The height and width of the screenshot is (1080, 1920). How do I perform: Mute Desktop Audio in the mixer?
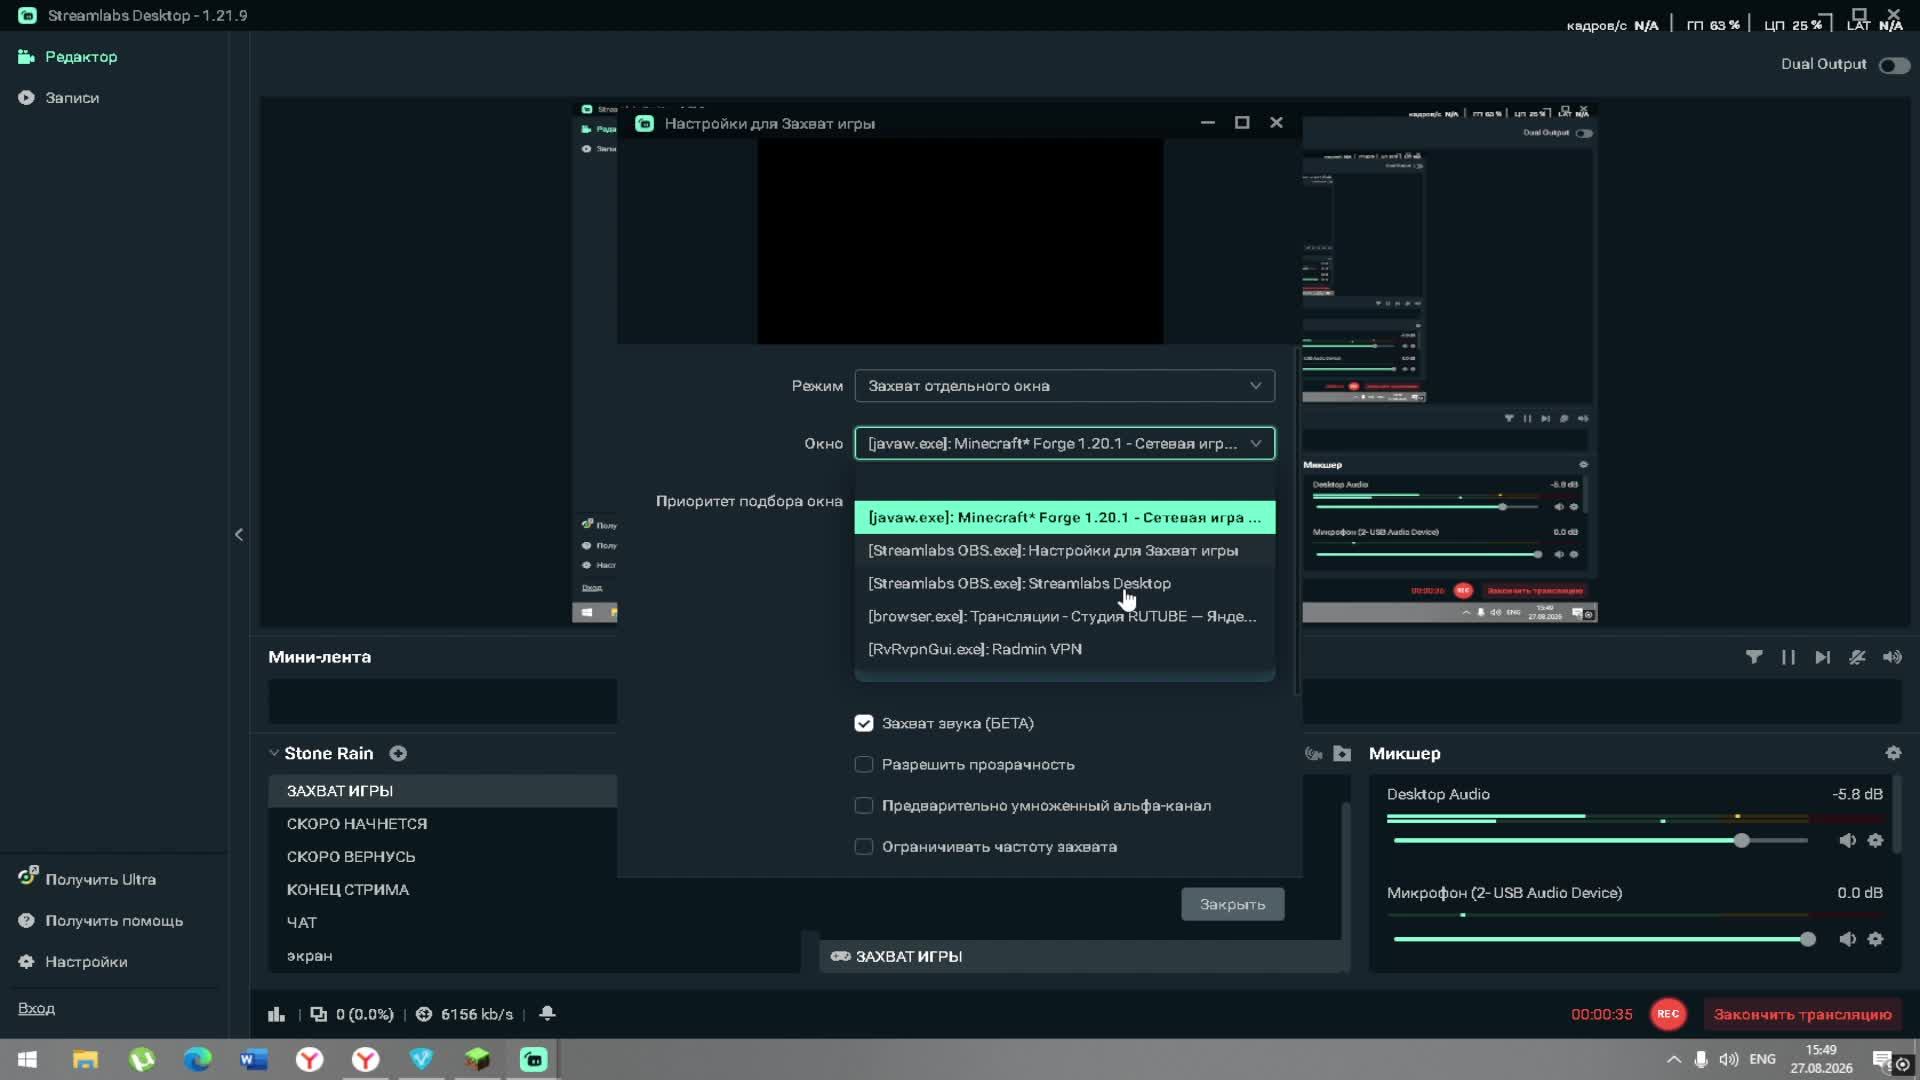(1847, 841)
